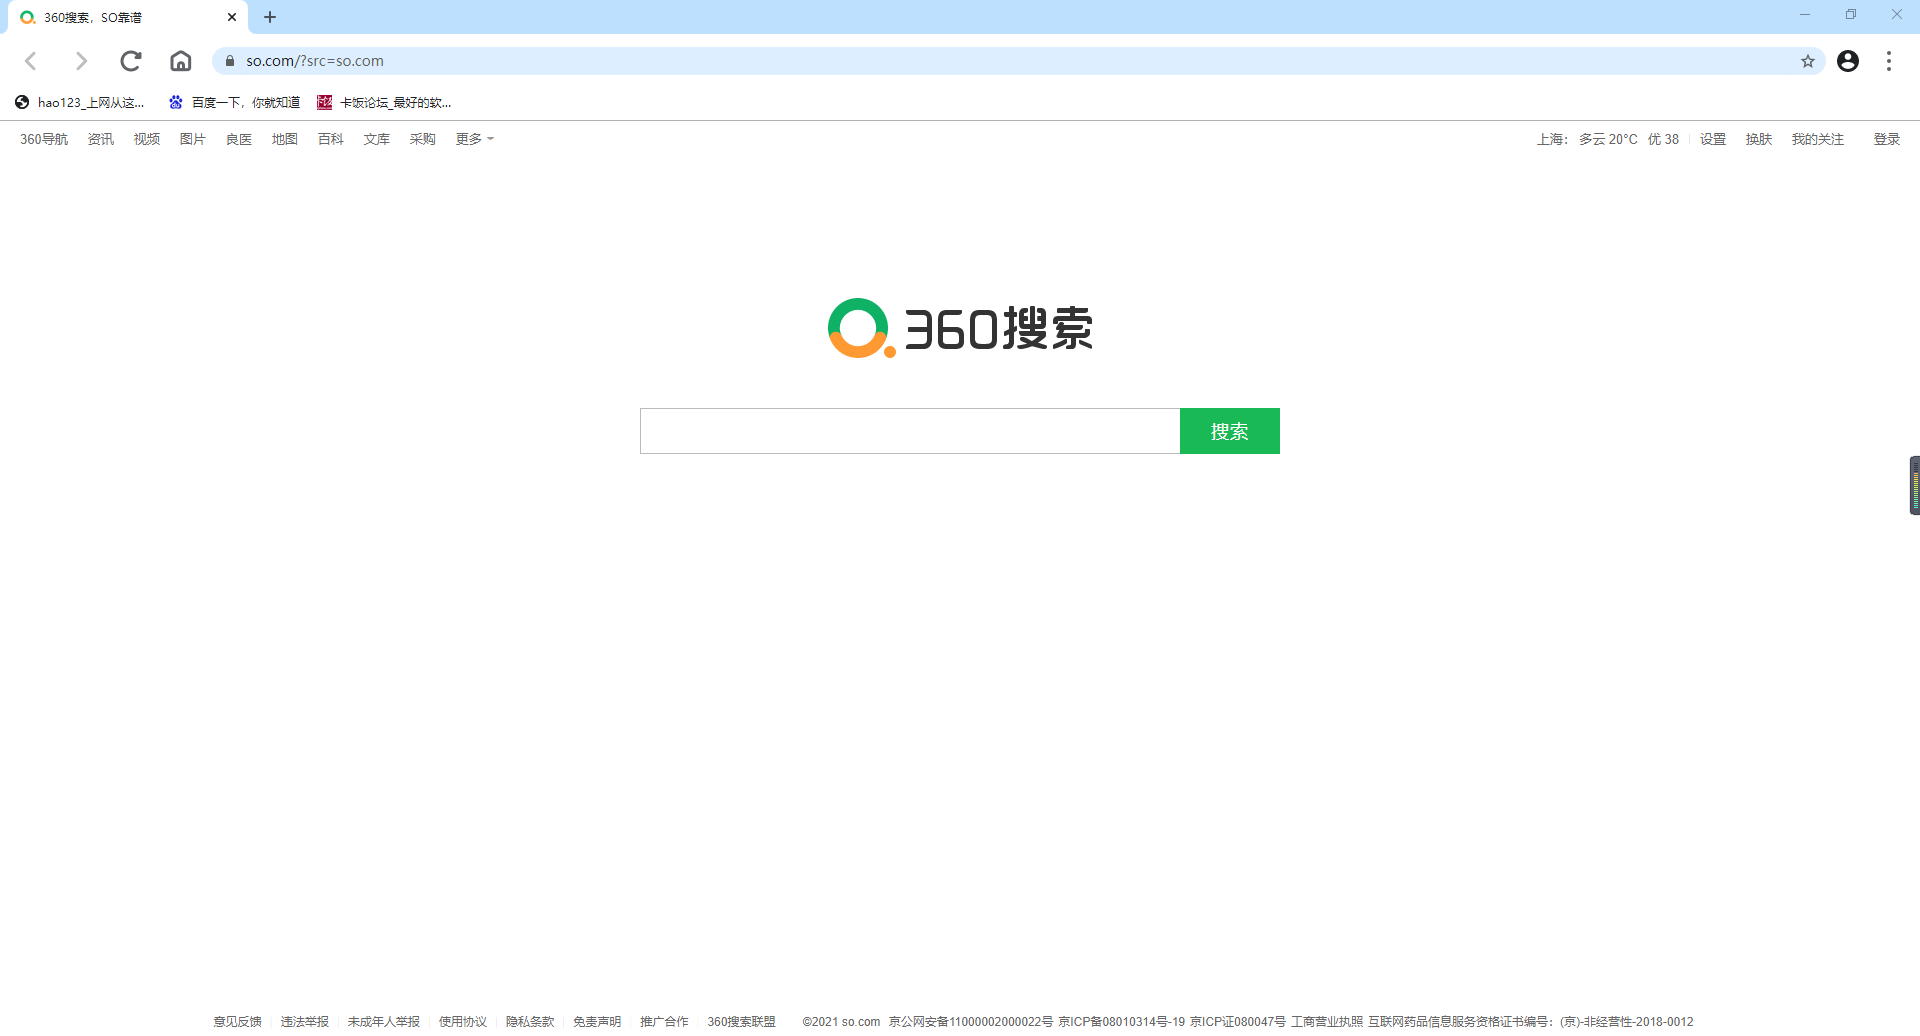Open the user profile icon
The height and width of the screenshot is (1036, 1920).
point(1848,61)
